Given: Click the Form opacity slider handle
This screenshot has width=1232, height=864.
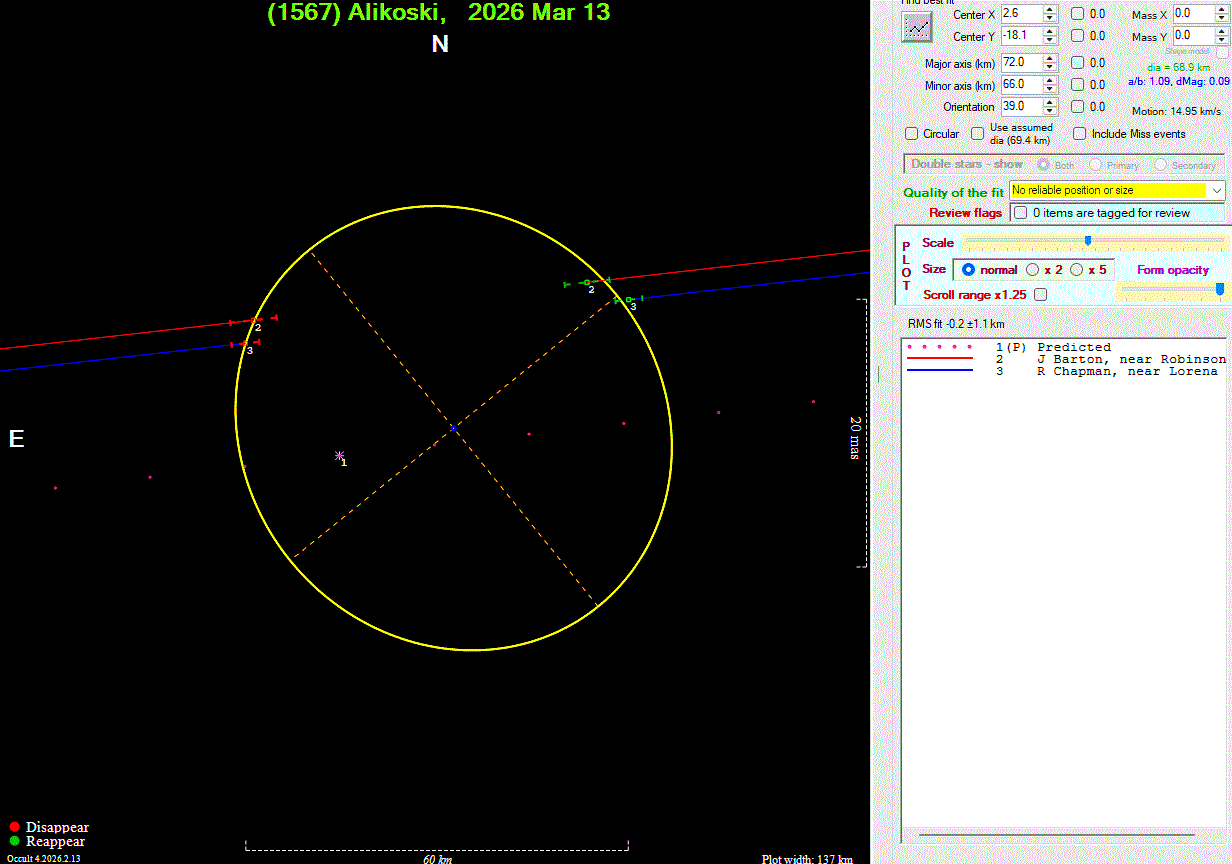Looking at the screenshot, I should point(1219,289).
